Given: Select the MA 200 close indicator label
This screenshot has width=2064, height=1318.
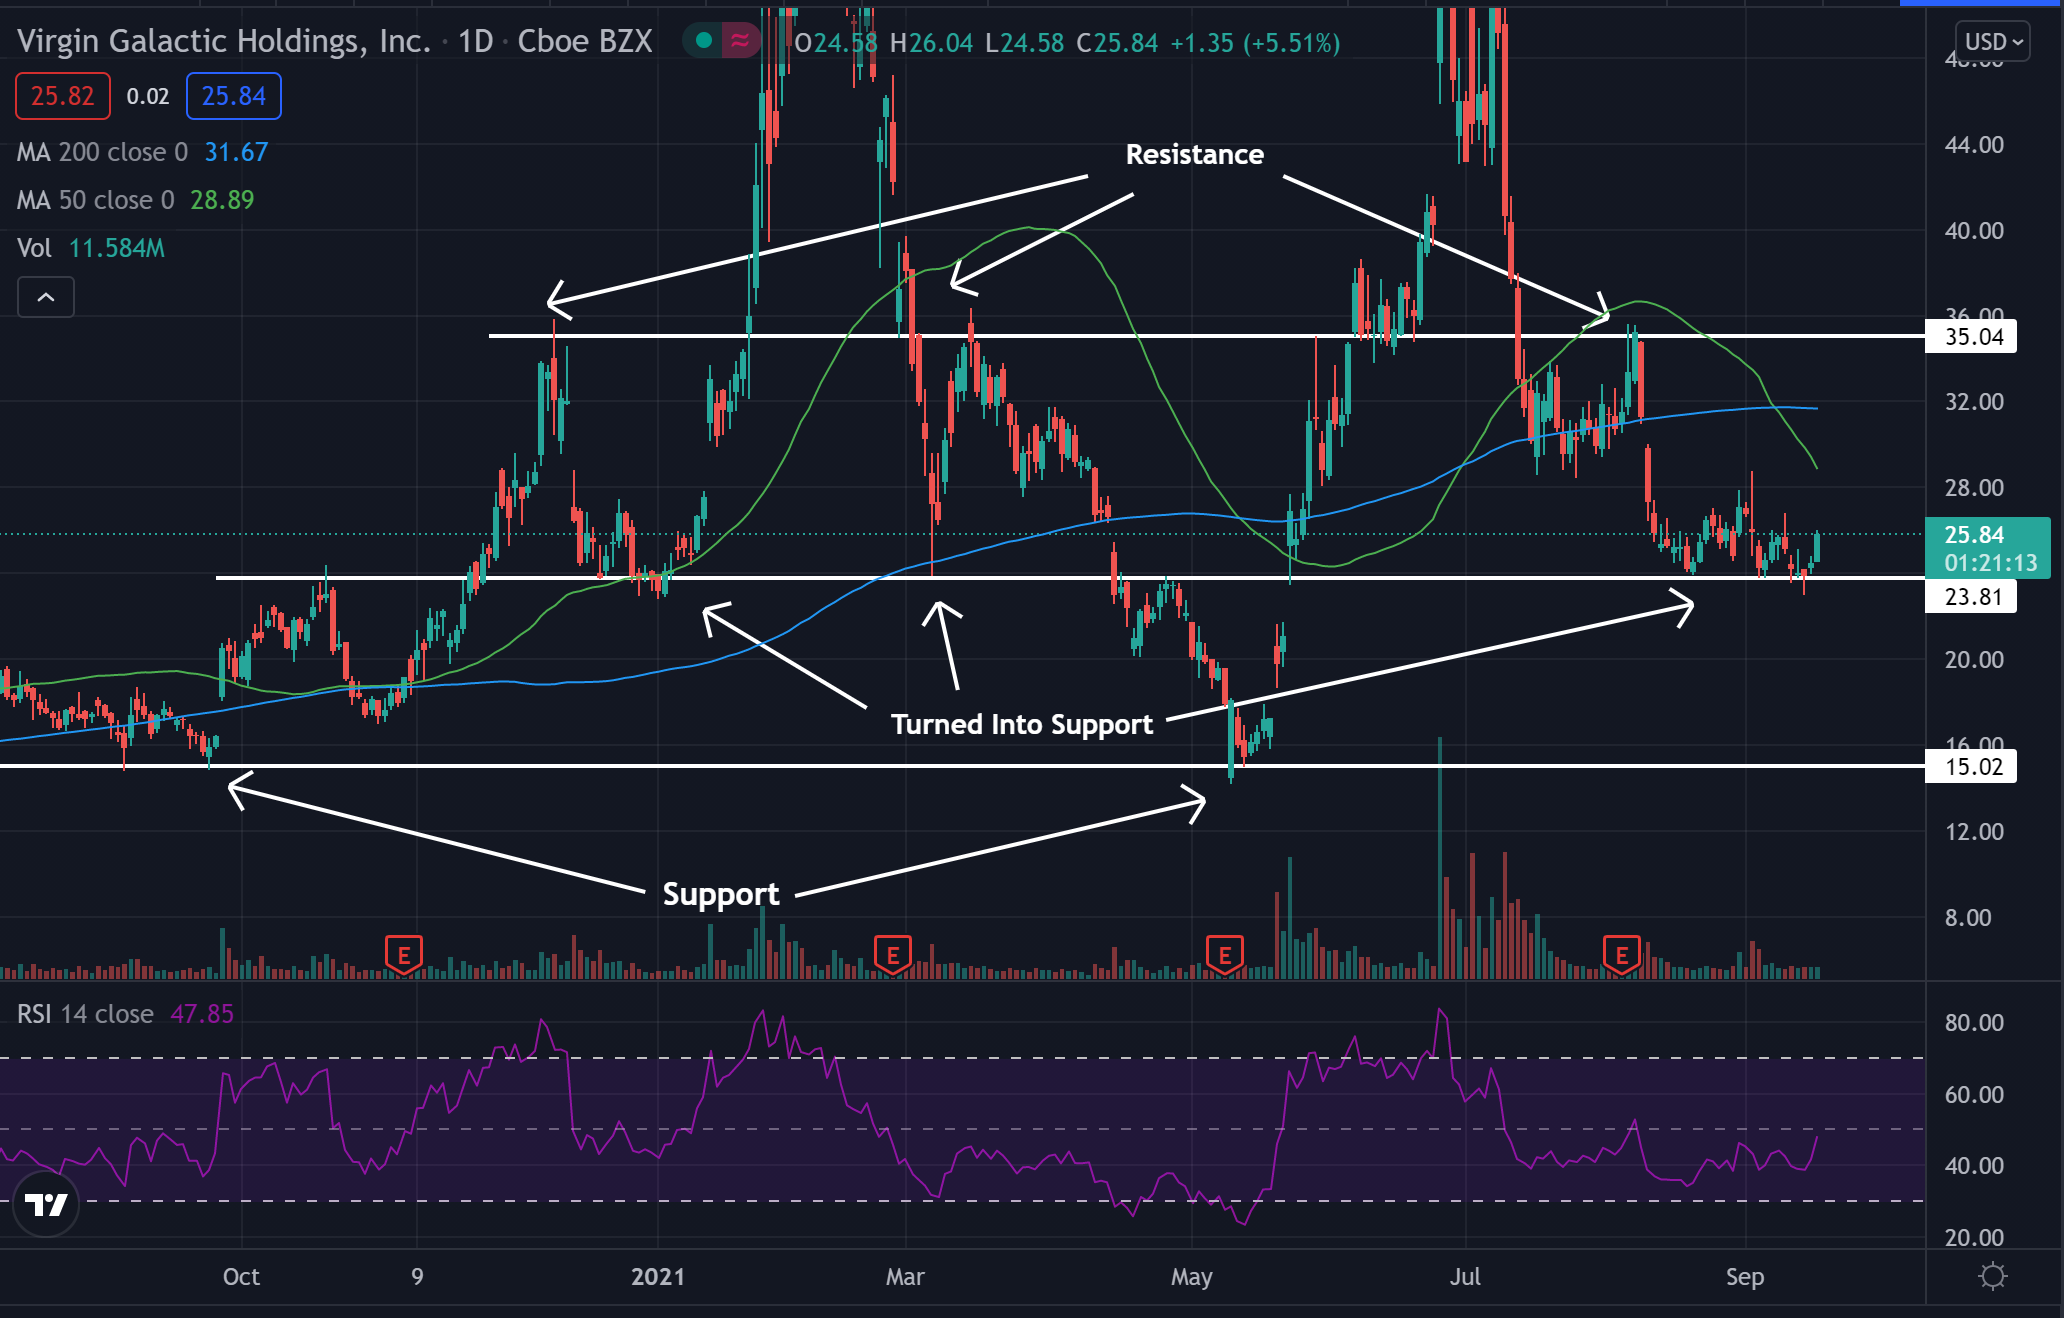Looking at the screenshot, I should (102, 152).
